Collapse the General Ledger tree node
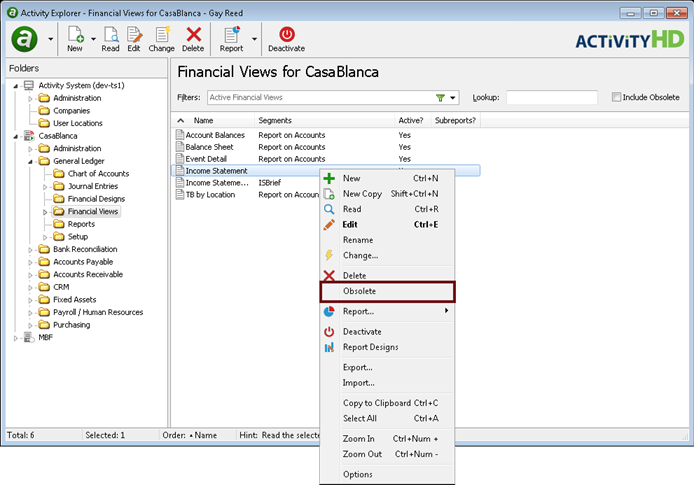Screen dimensions: 694x485 [x=30, y=162]
